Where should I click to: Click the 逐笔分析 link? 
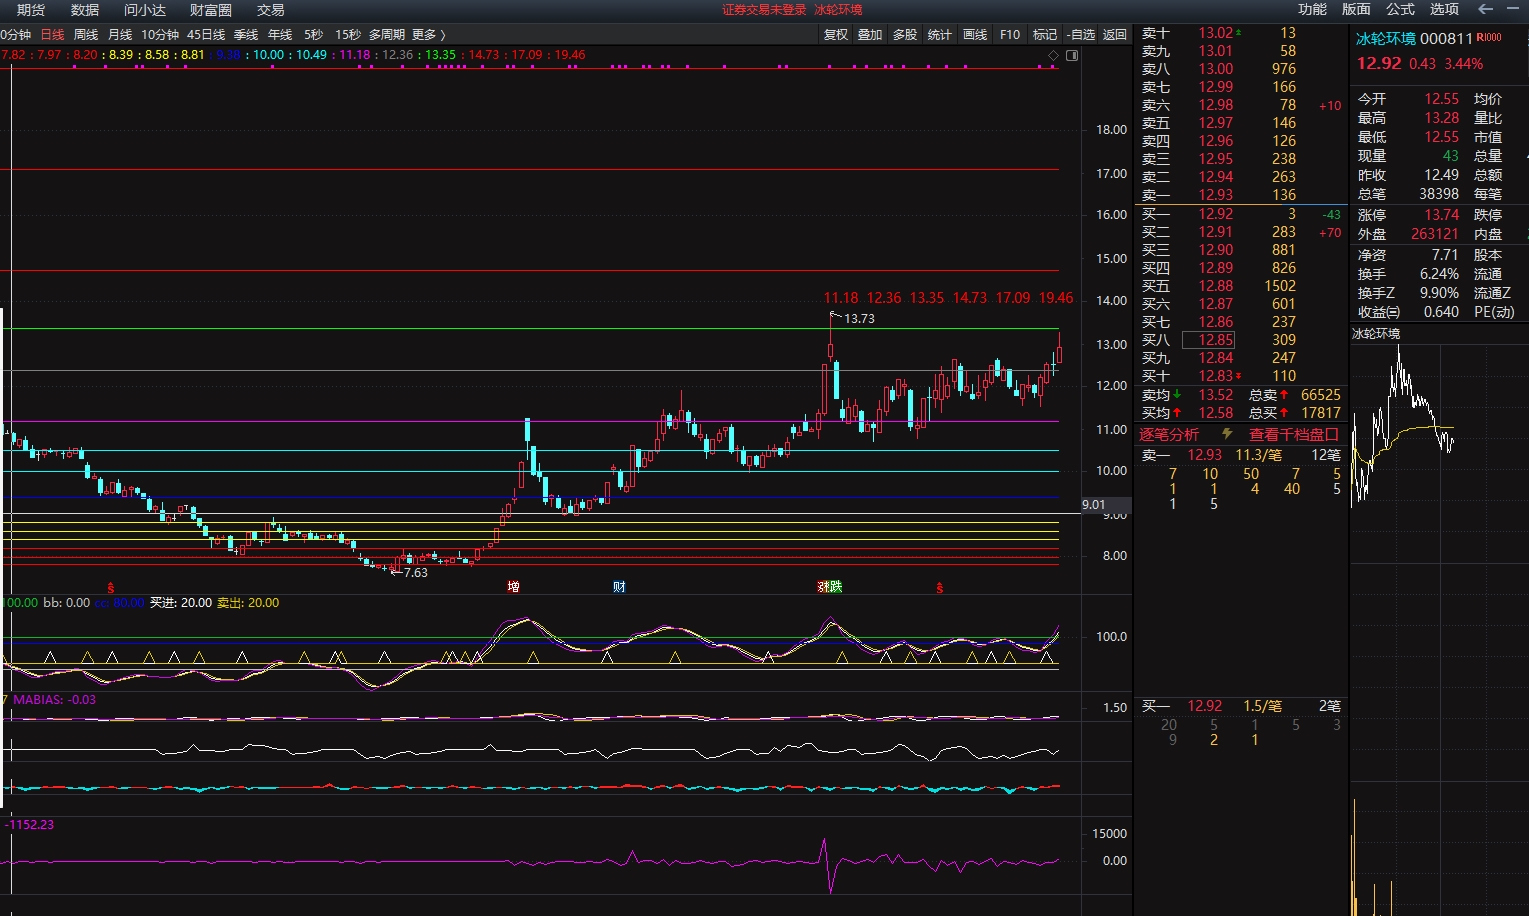tap(1169, 434)
